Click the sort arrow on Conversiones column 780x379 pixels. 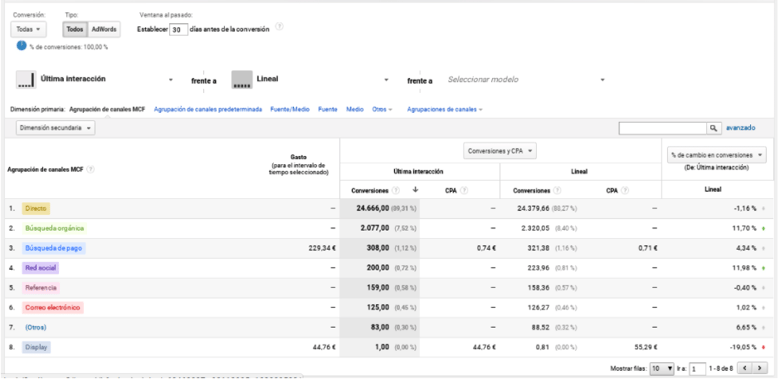pyautogui.click(x=415, y=190)
